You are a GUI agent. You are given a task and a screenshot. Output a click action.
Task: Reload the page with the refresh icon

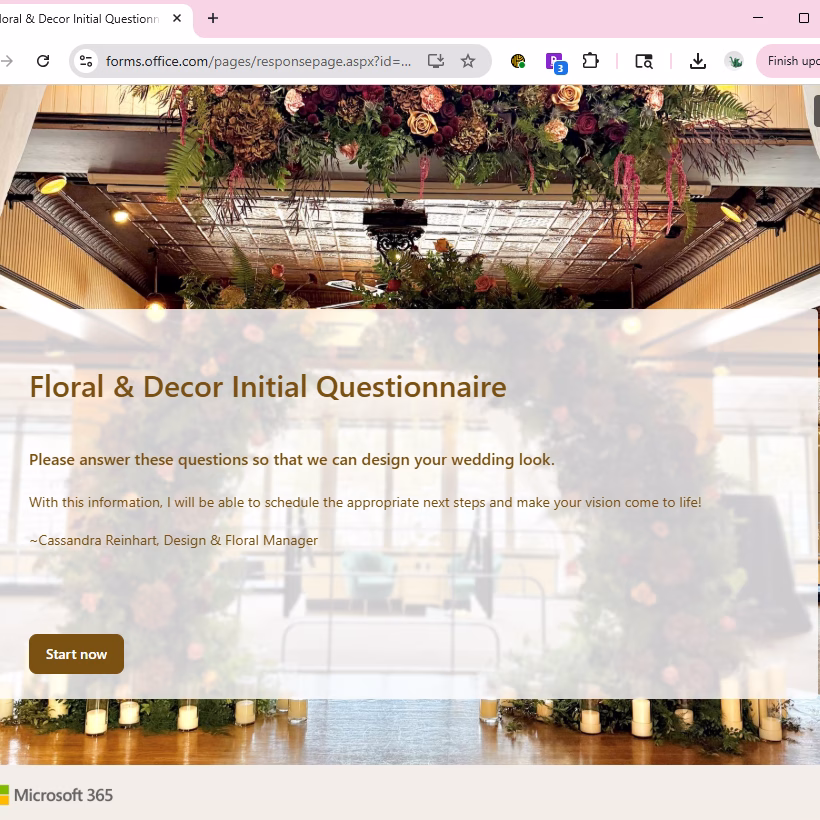pyautogui.click(x=43, y=61)
